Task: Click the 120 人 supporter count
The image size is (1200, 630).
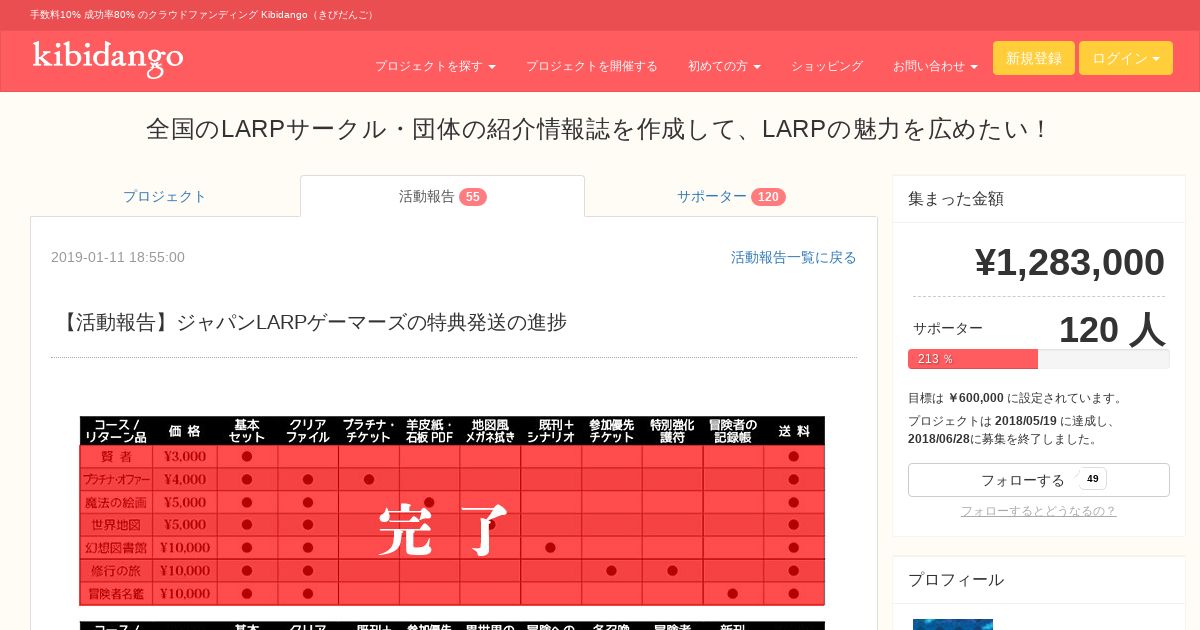Action: 1112,329
